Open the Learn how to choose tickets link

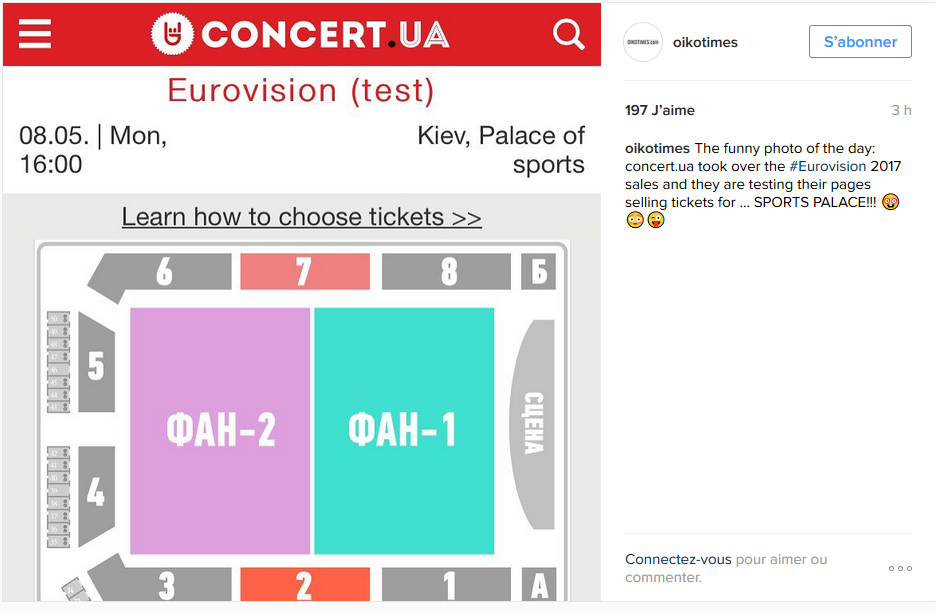(301, 217)
